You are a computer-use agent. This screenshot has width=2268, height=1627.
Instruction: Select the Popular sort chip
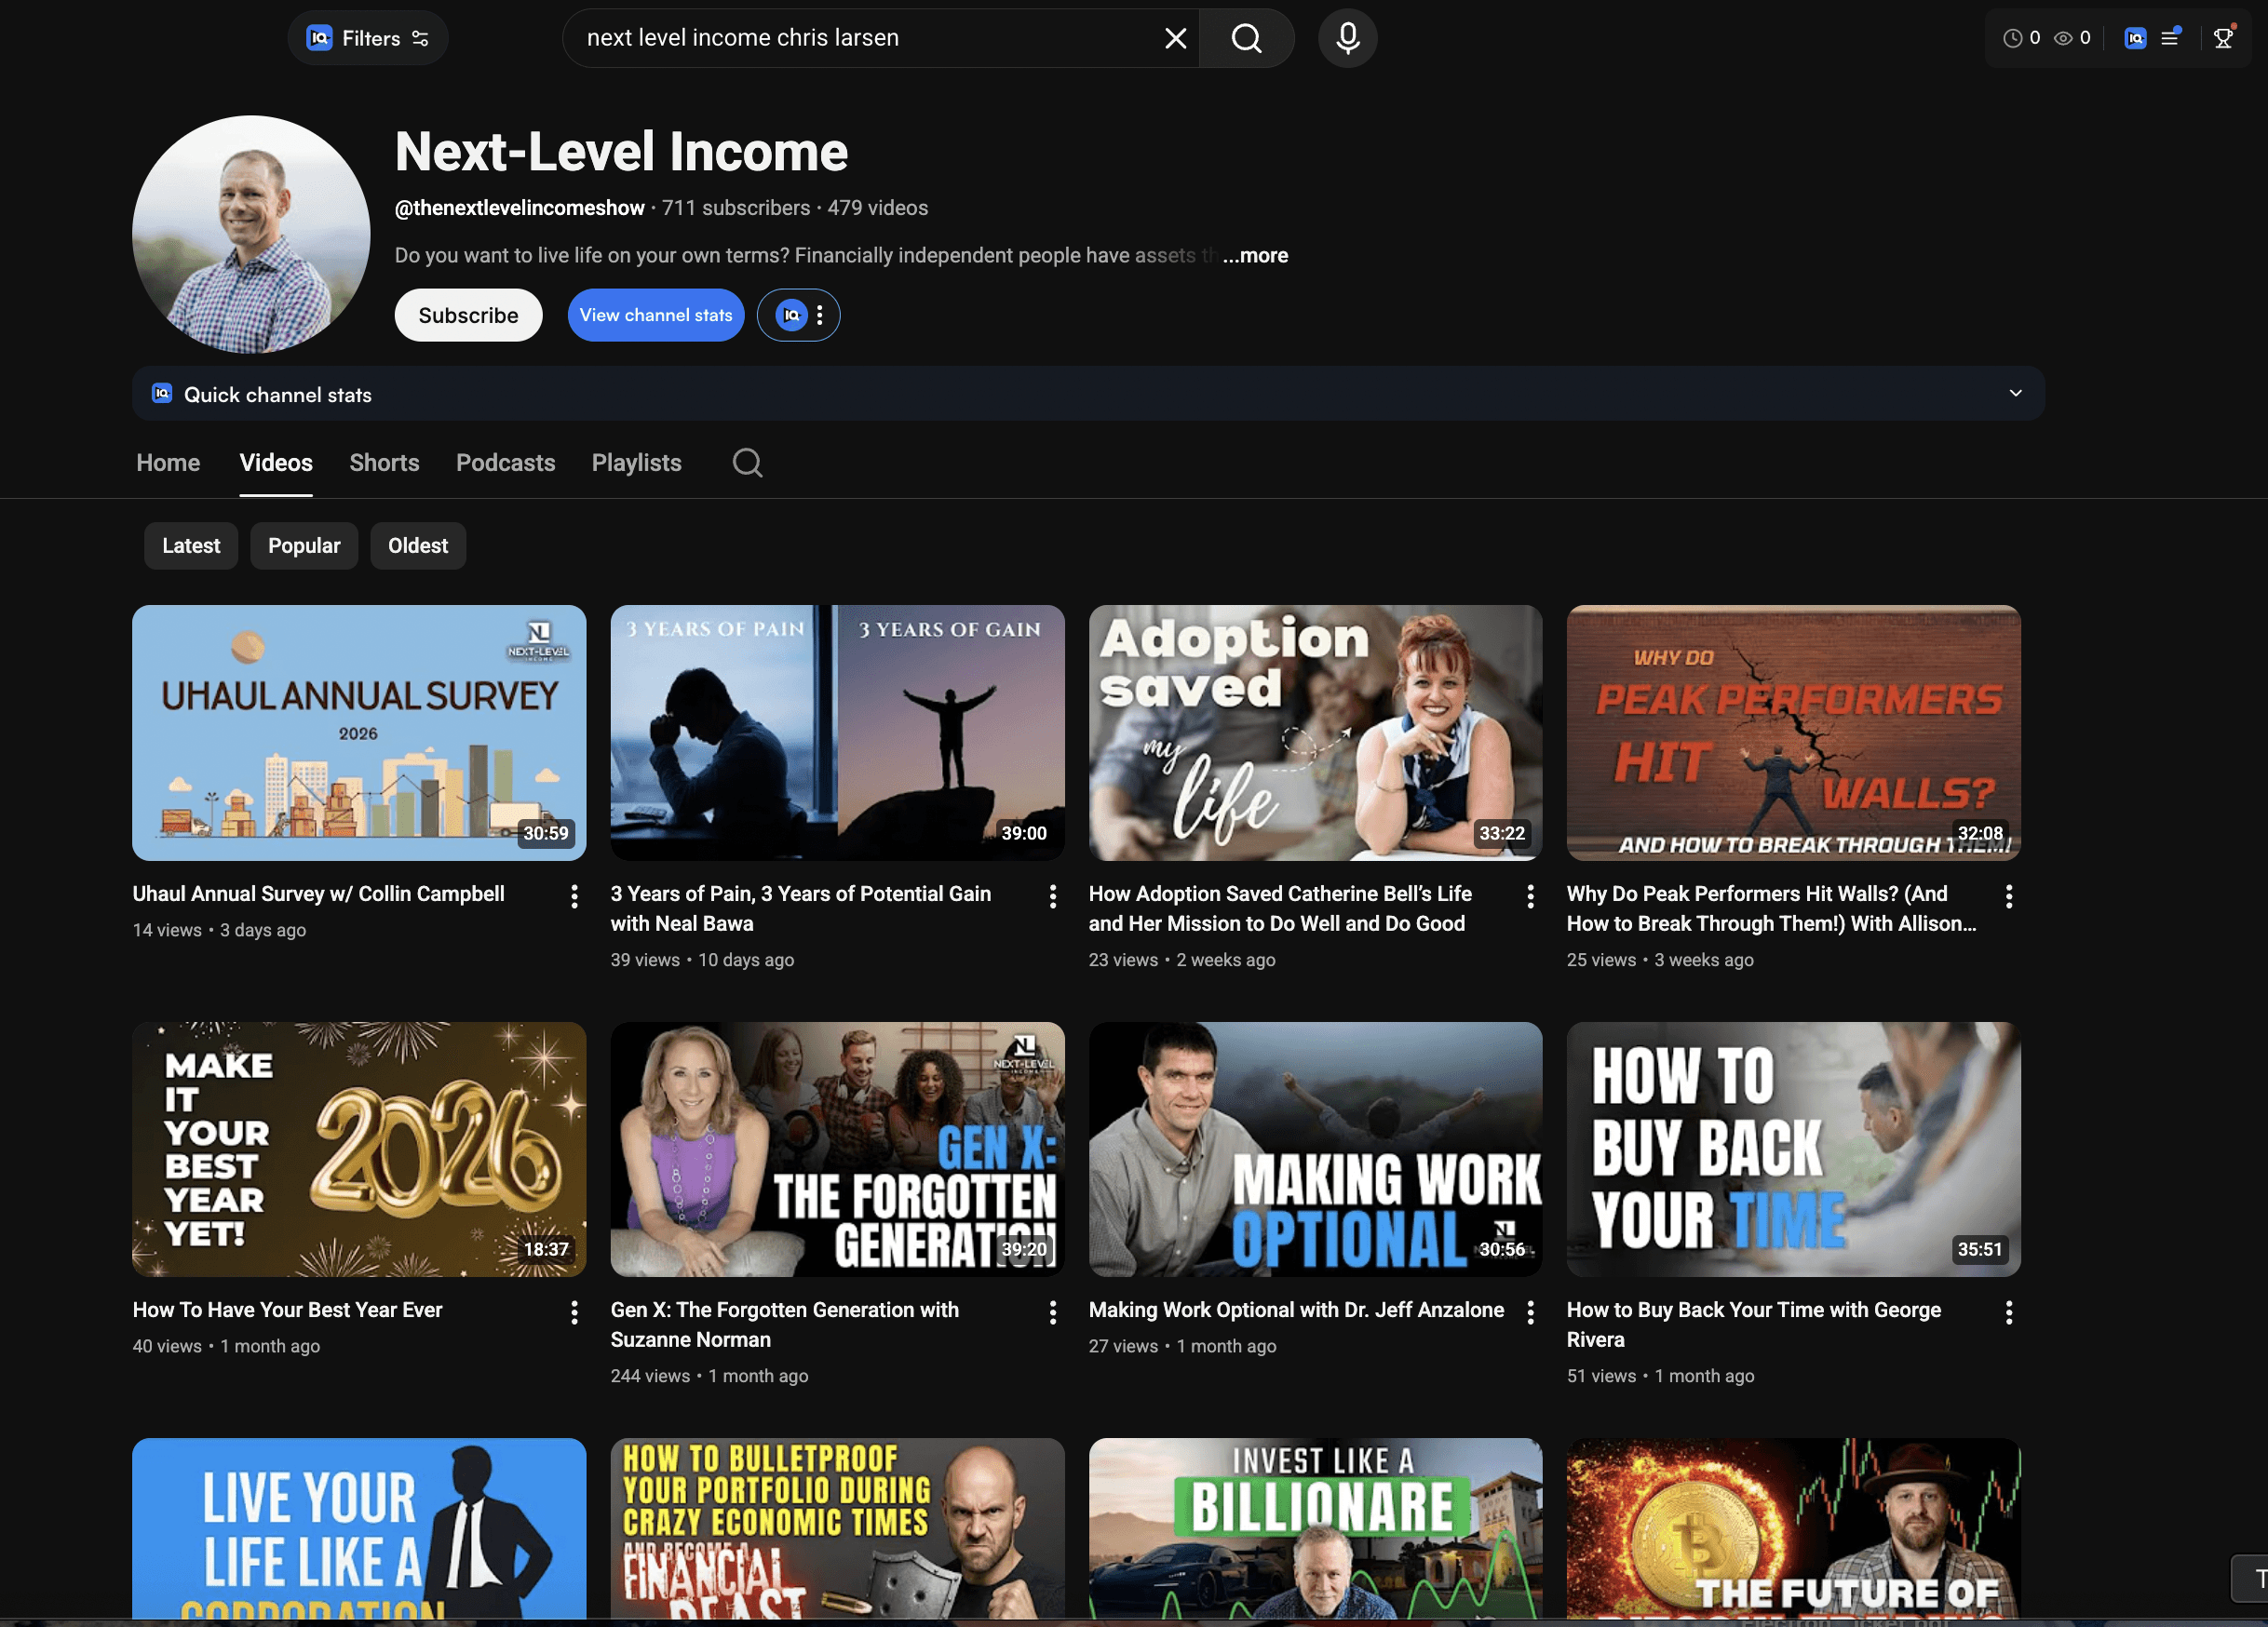pyautogui.click(x=304, y=546)
